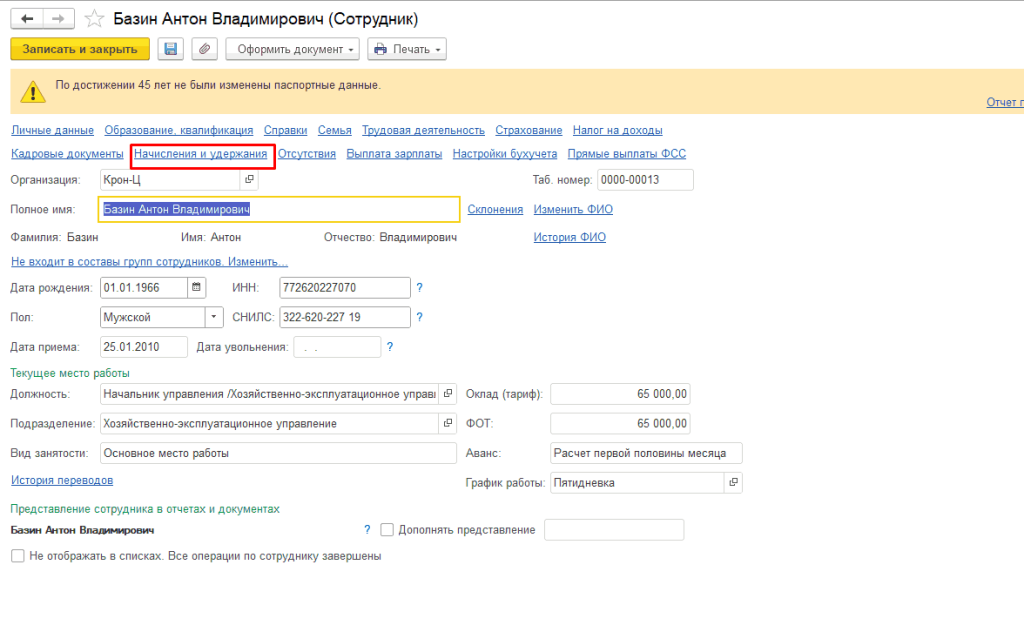Open the История переводов link

click(56, 480)
